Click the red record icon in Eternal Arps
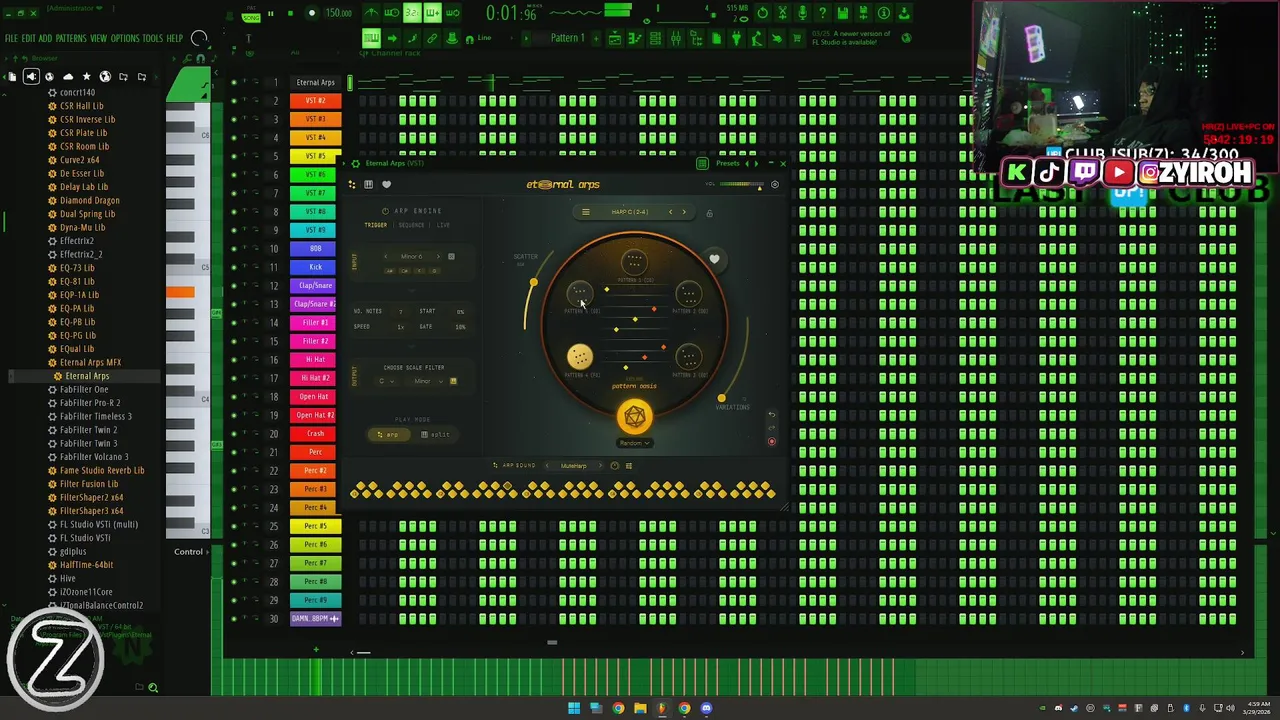 (x=771, y=441)
